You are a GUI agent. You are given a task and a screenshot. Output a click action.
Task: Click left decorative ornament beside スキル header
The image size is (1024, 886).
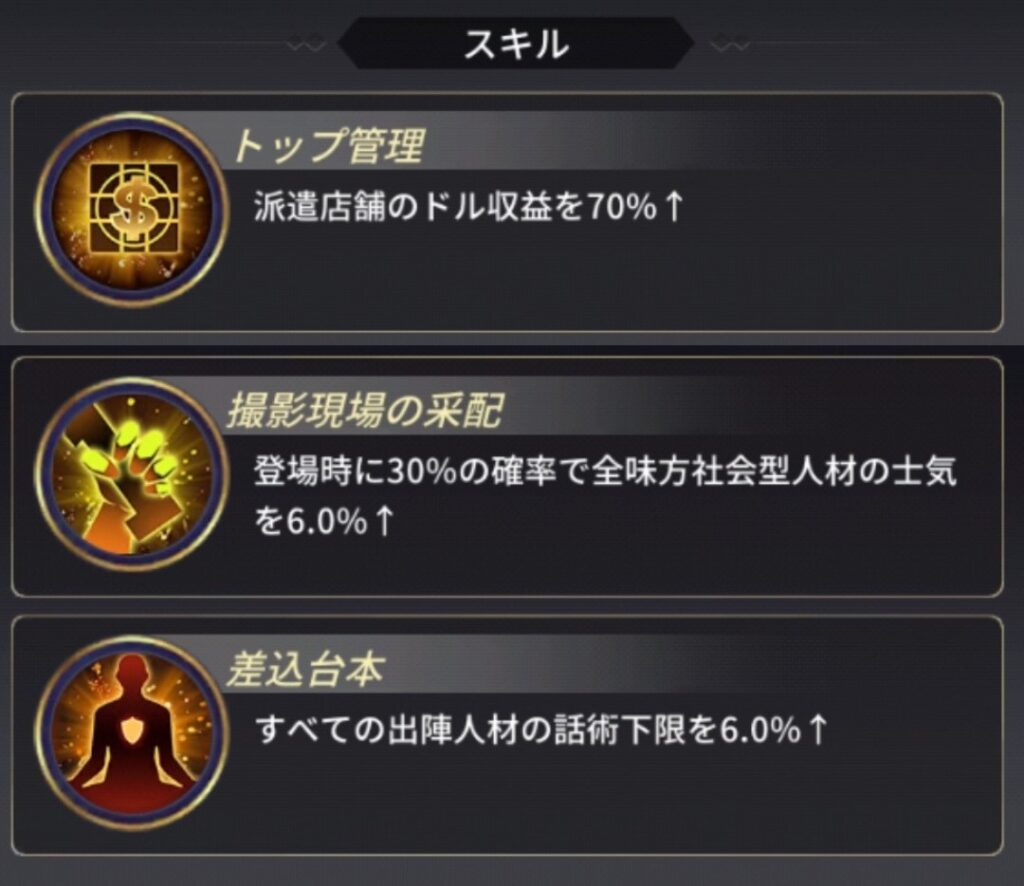(306, 46)
